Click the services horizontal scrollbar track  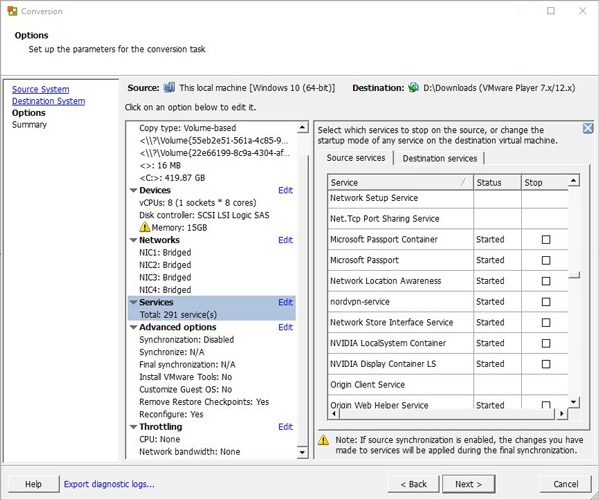click(x=447, y=414)
